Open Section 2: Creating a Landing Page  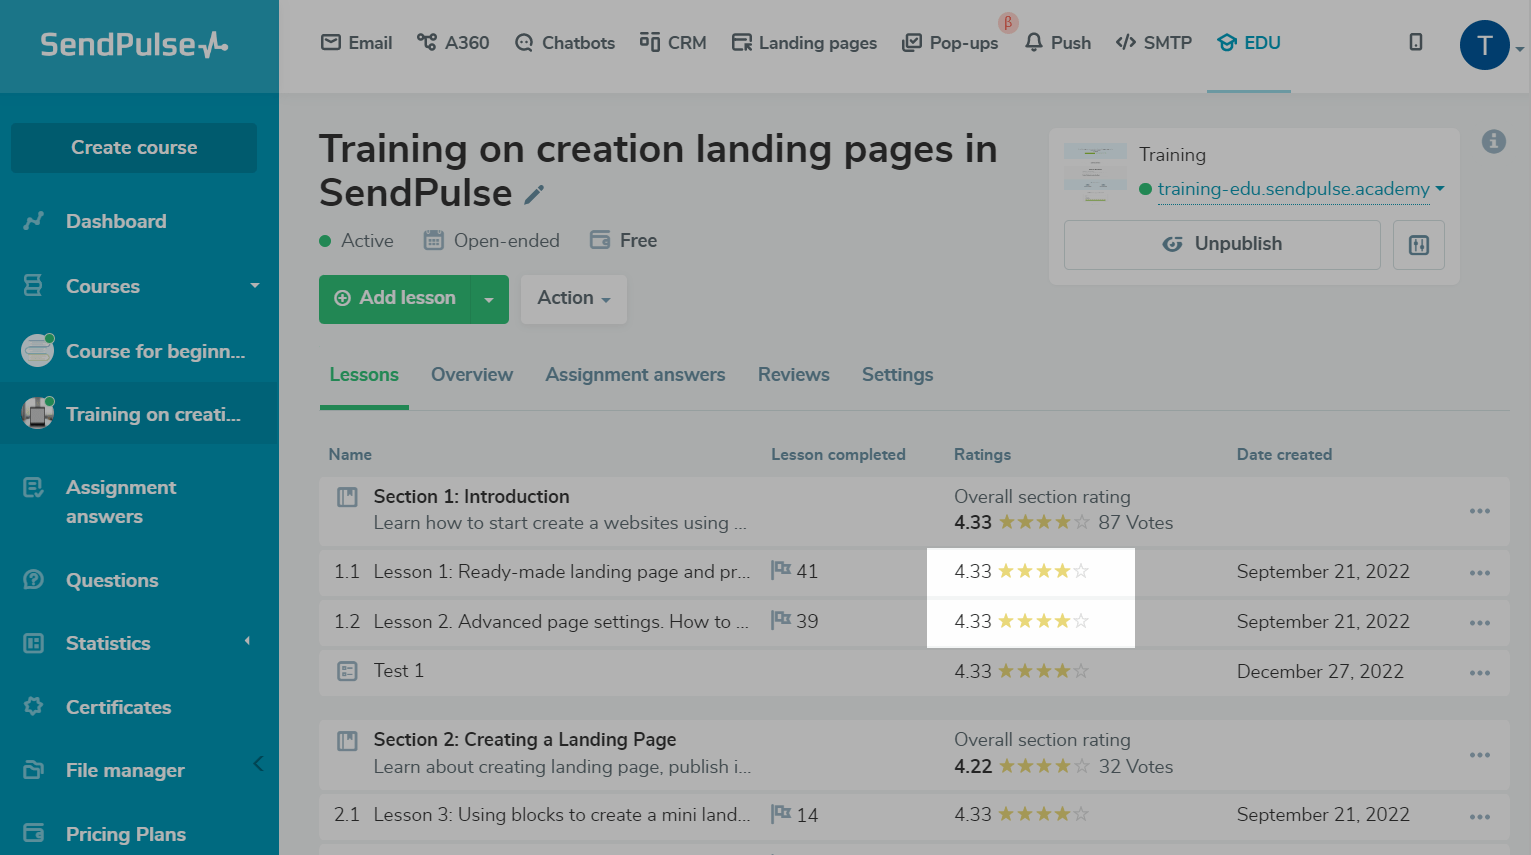coord(525,740)
